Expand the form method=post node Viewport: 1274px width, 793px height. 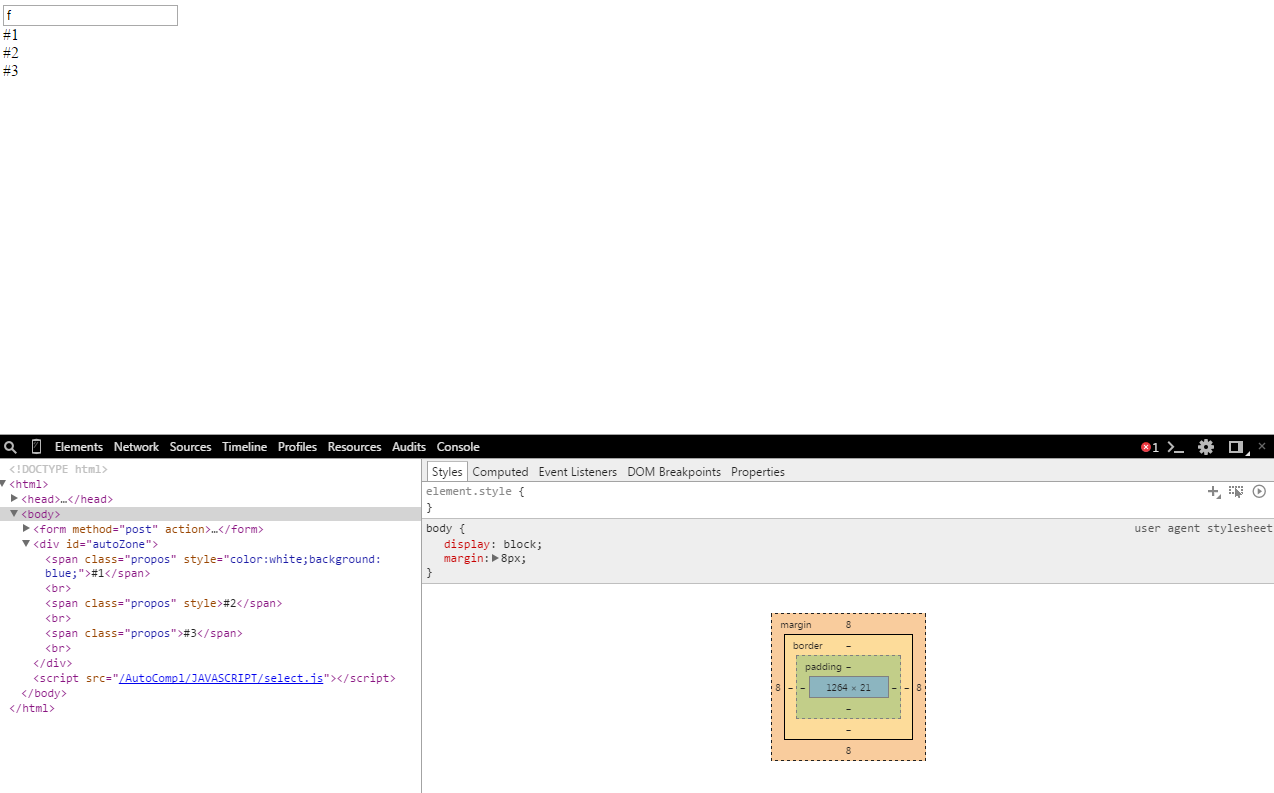(x=26, y=528)
